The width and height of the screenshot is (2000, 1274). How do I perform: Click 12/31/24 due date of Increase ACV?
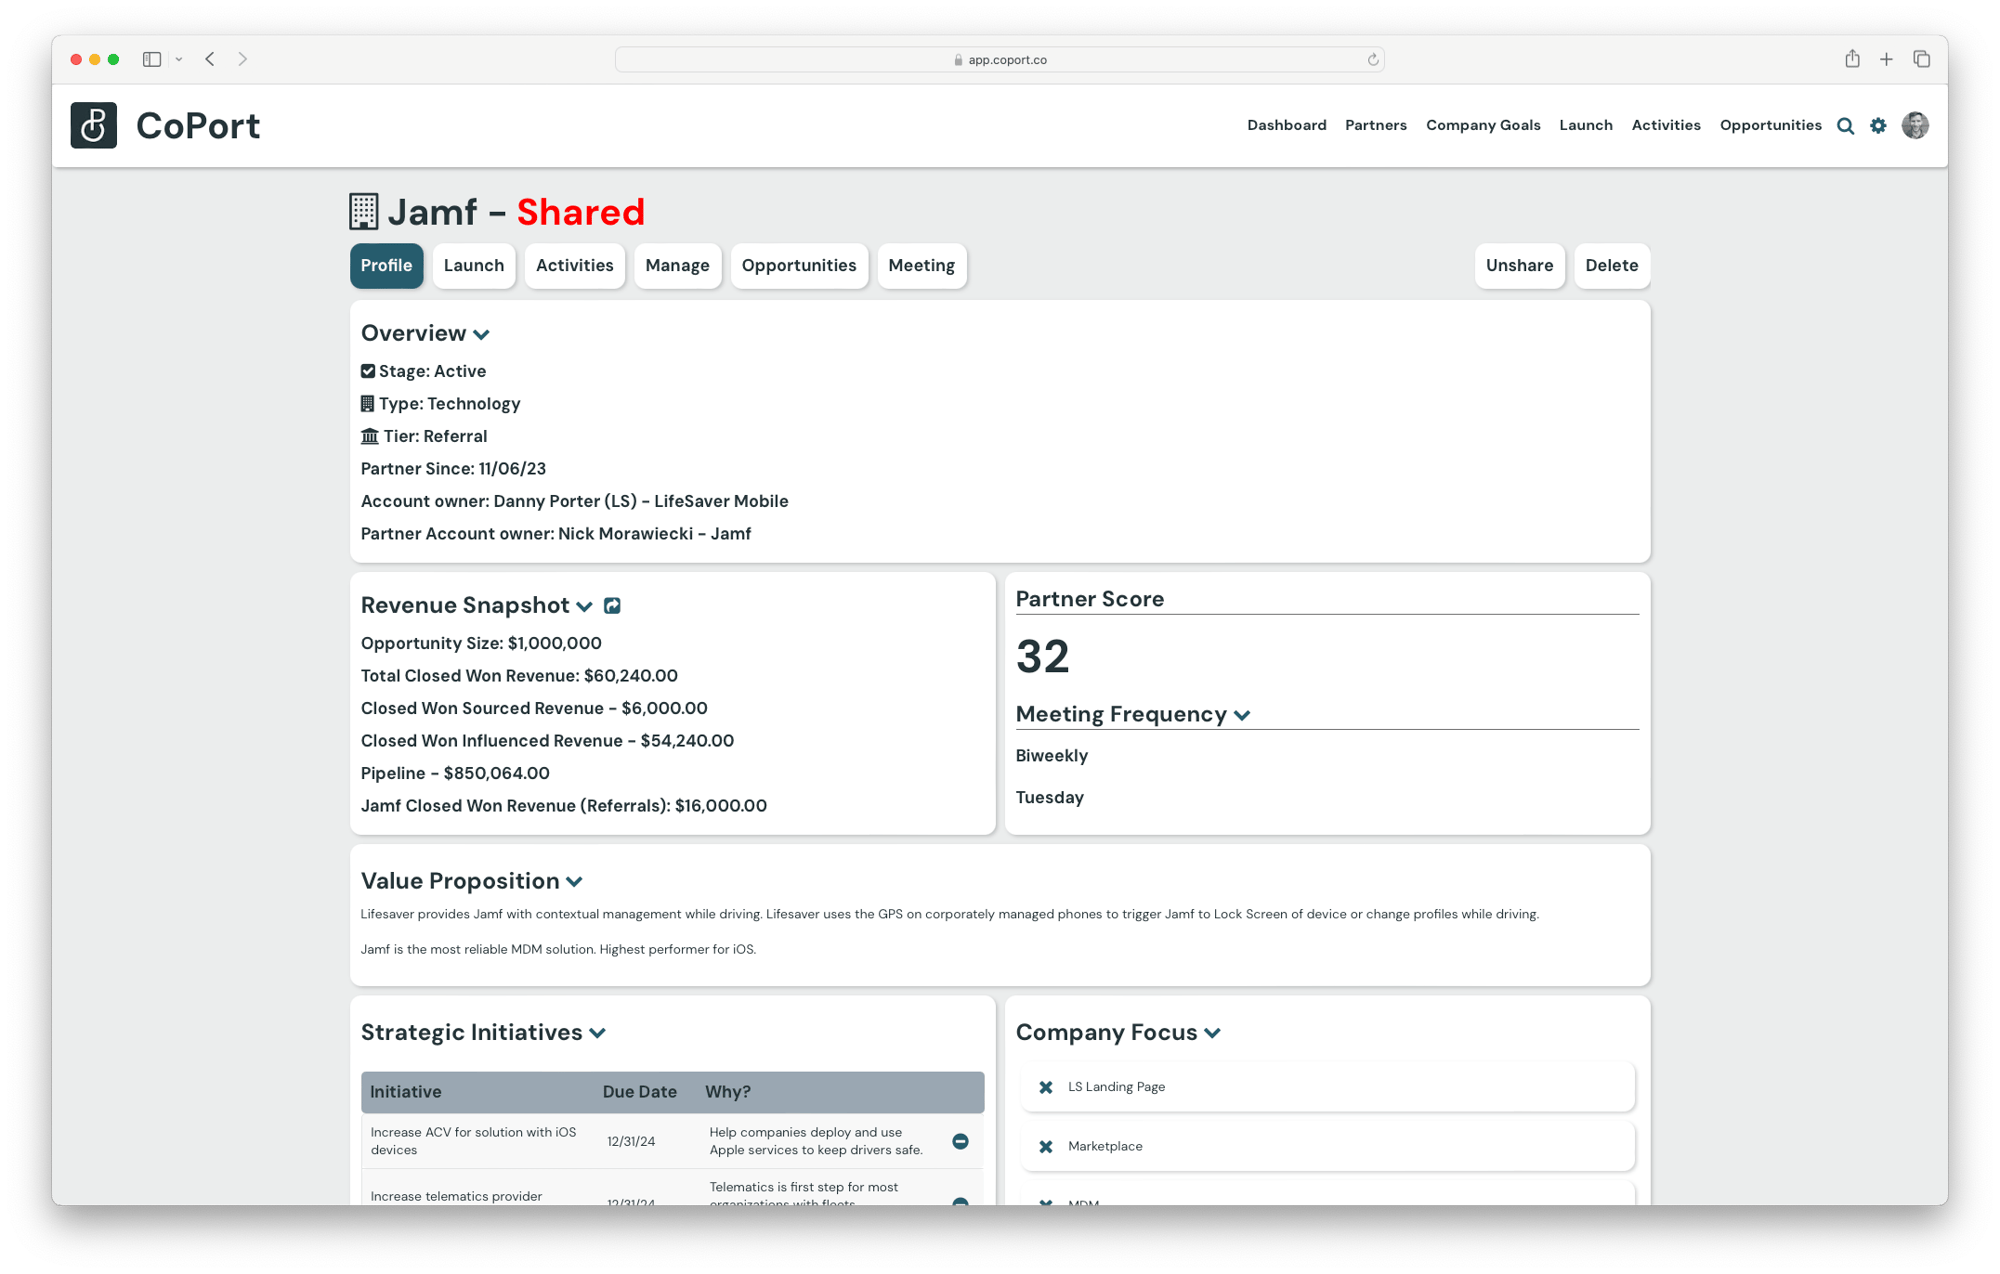point(631,1142)
